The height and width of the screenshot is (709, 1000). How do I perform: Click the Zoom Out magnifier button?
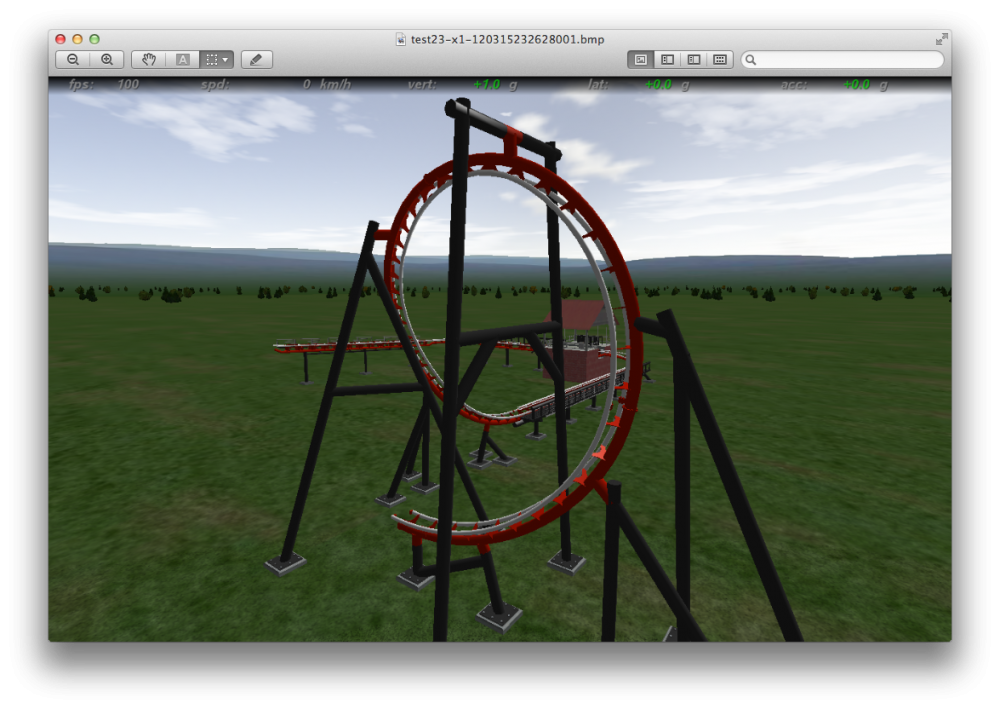point(73,60)
